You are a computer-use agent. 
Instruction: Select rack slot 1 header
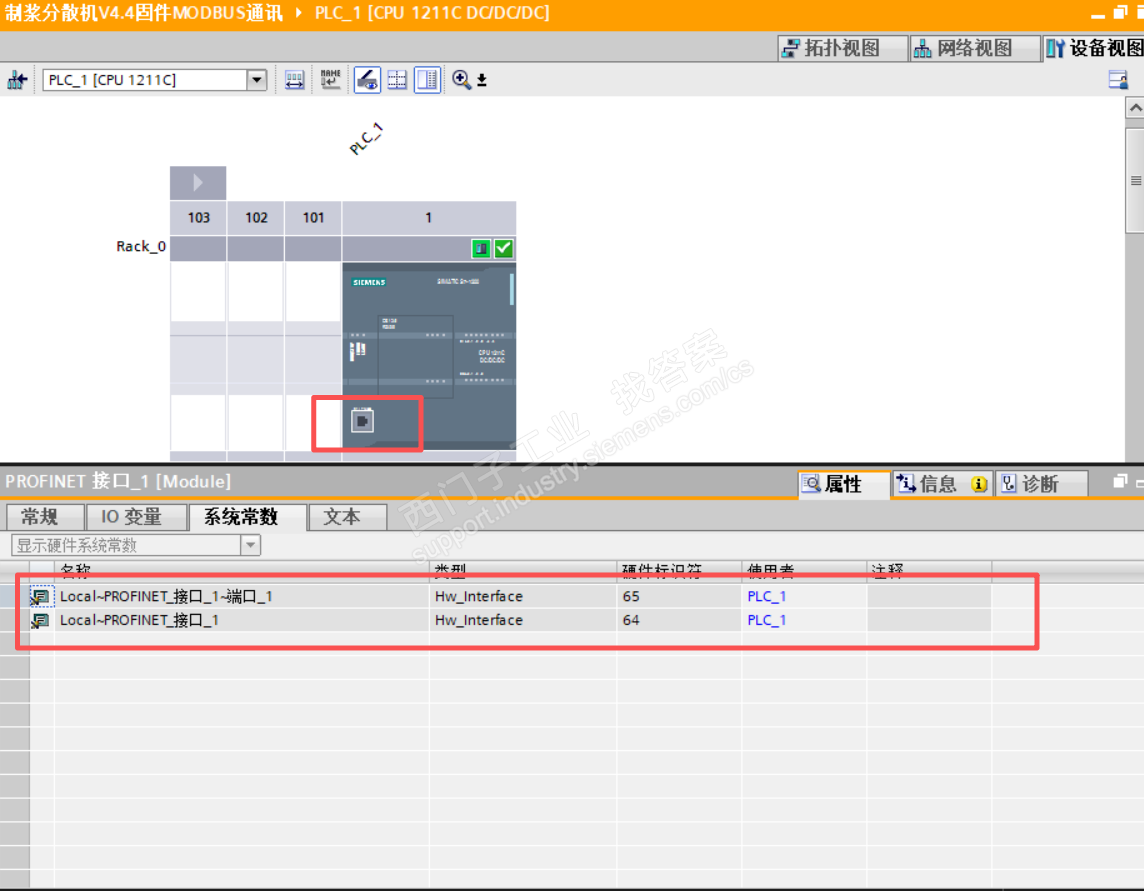pos(429,217)
